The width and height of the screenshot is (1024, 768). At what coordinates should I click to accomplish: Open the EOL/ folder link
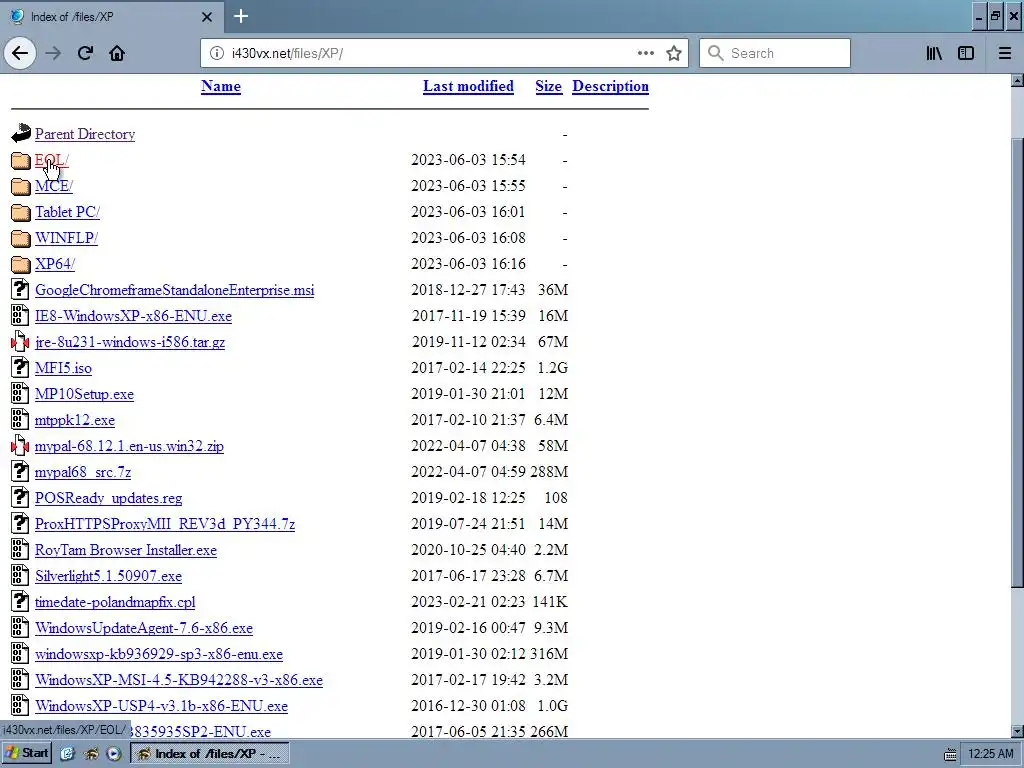(x=52, y=160)
